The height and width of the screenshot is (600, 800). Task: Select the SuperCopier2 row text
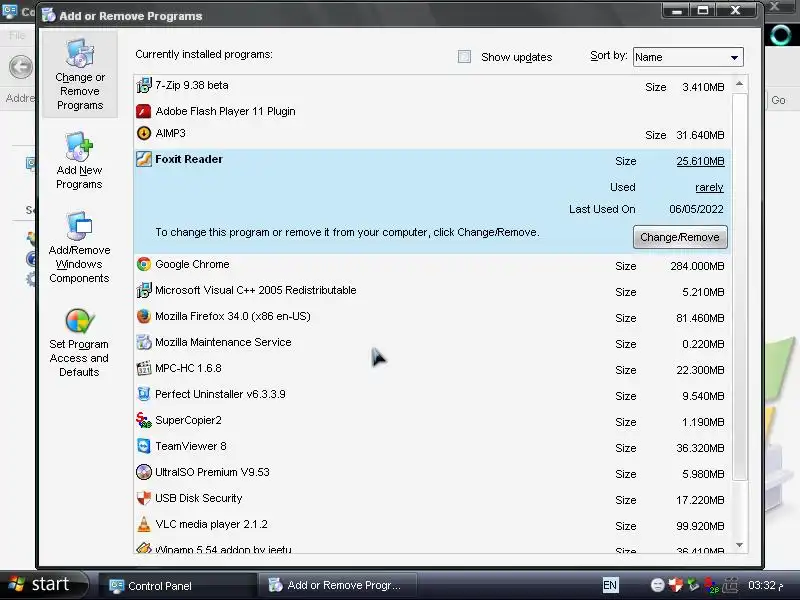click(188, 420)
